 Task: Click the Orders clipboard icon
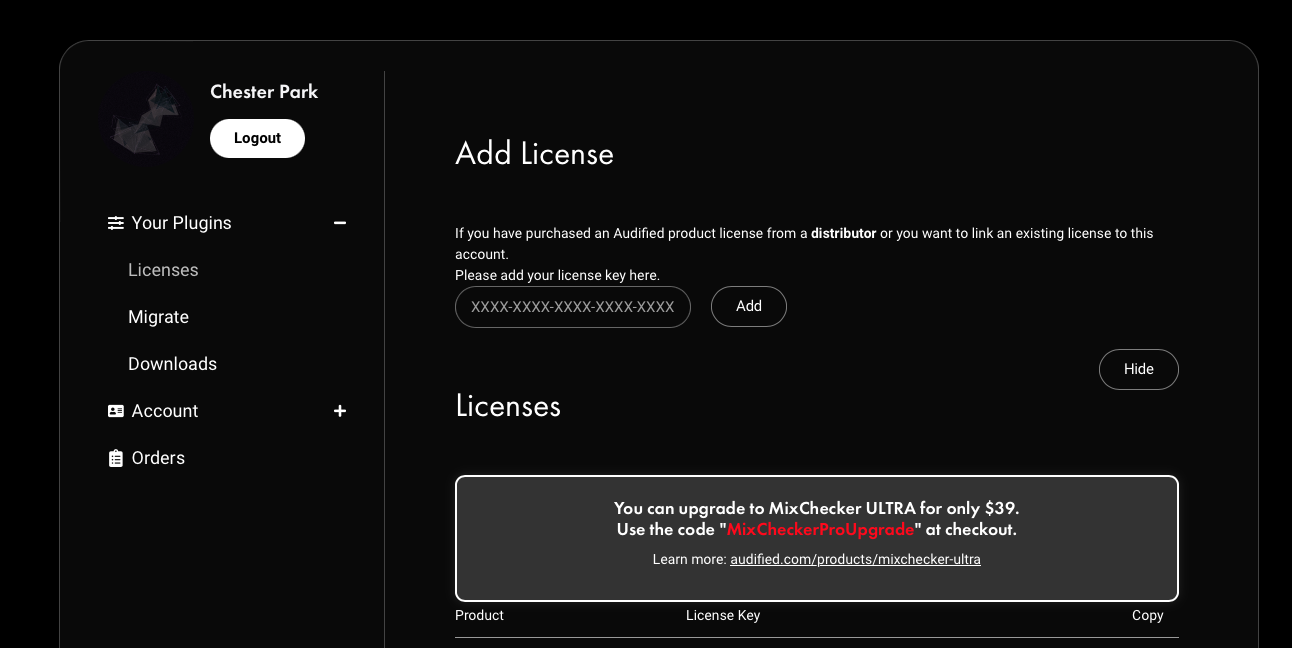[116, 458]
